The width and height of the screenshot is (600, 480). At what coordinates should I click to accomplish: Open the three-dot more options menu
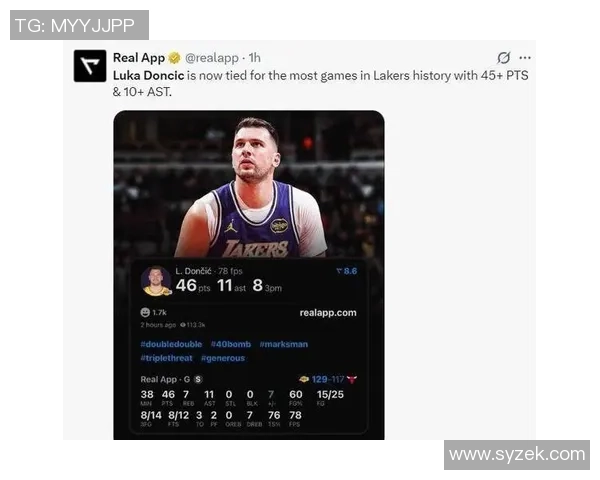tap(525, 58)
